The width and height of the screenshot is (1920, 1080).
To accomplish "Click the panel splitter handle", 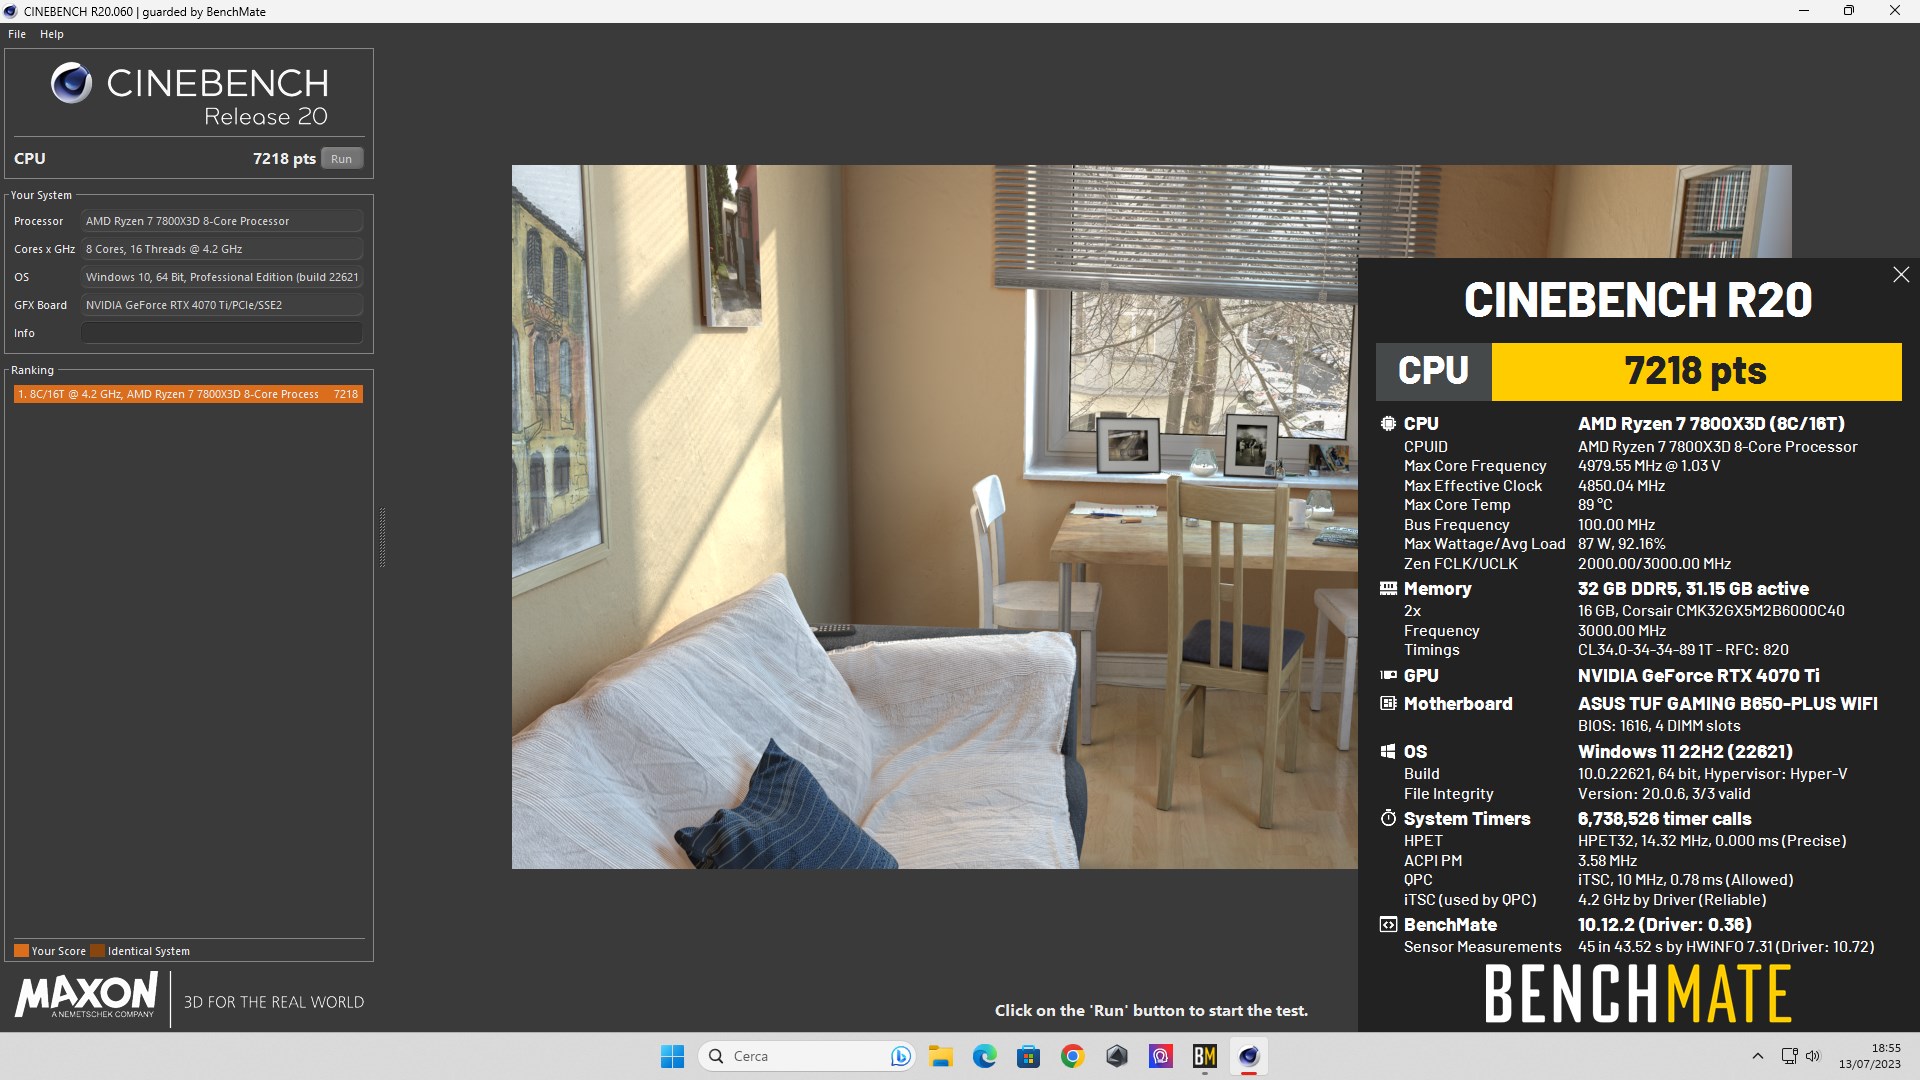I will point(382,537).
